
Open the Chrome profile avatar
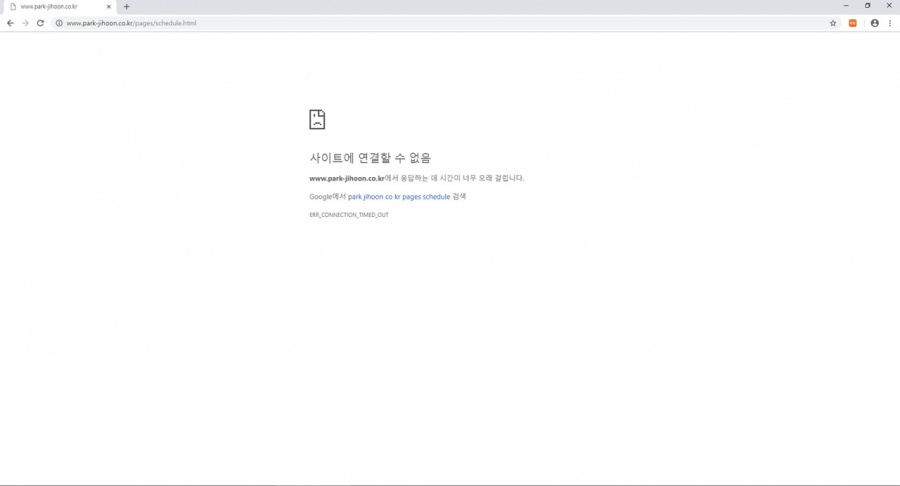(874, 23)
